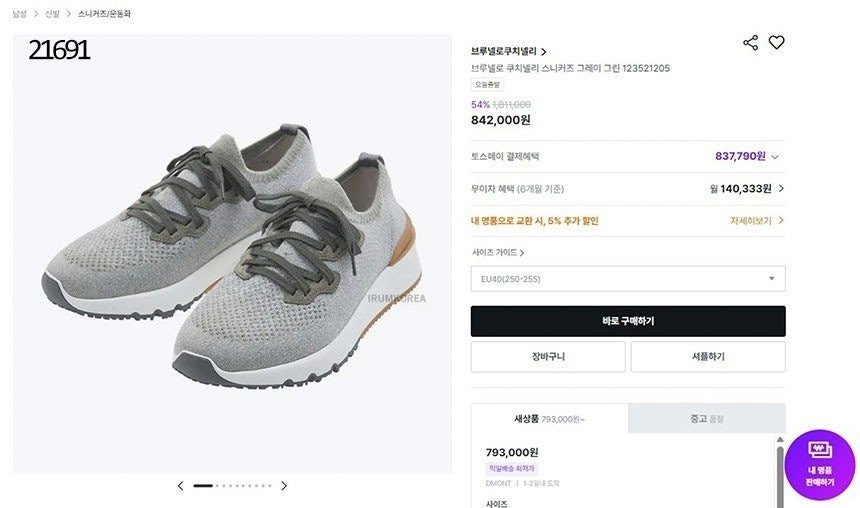Viewport: 860px width, 508px height.
Task: Add product to wishlist with heart icon
Action: pyautogui.click(x=776, y=42)
